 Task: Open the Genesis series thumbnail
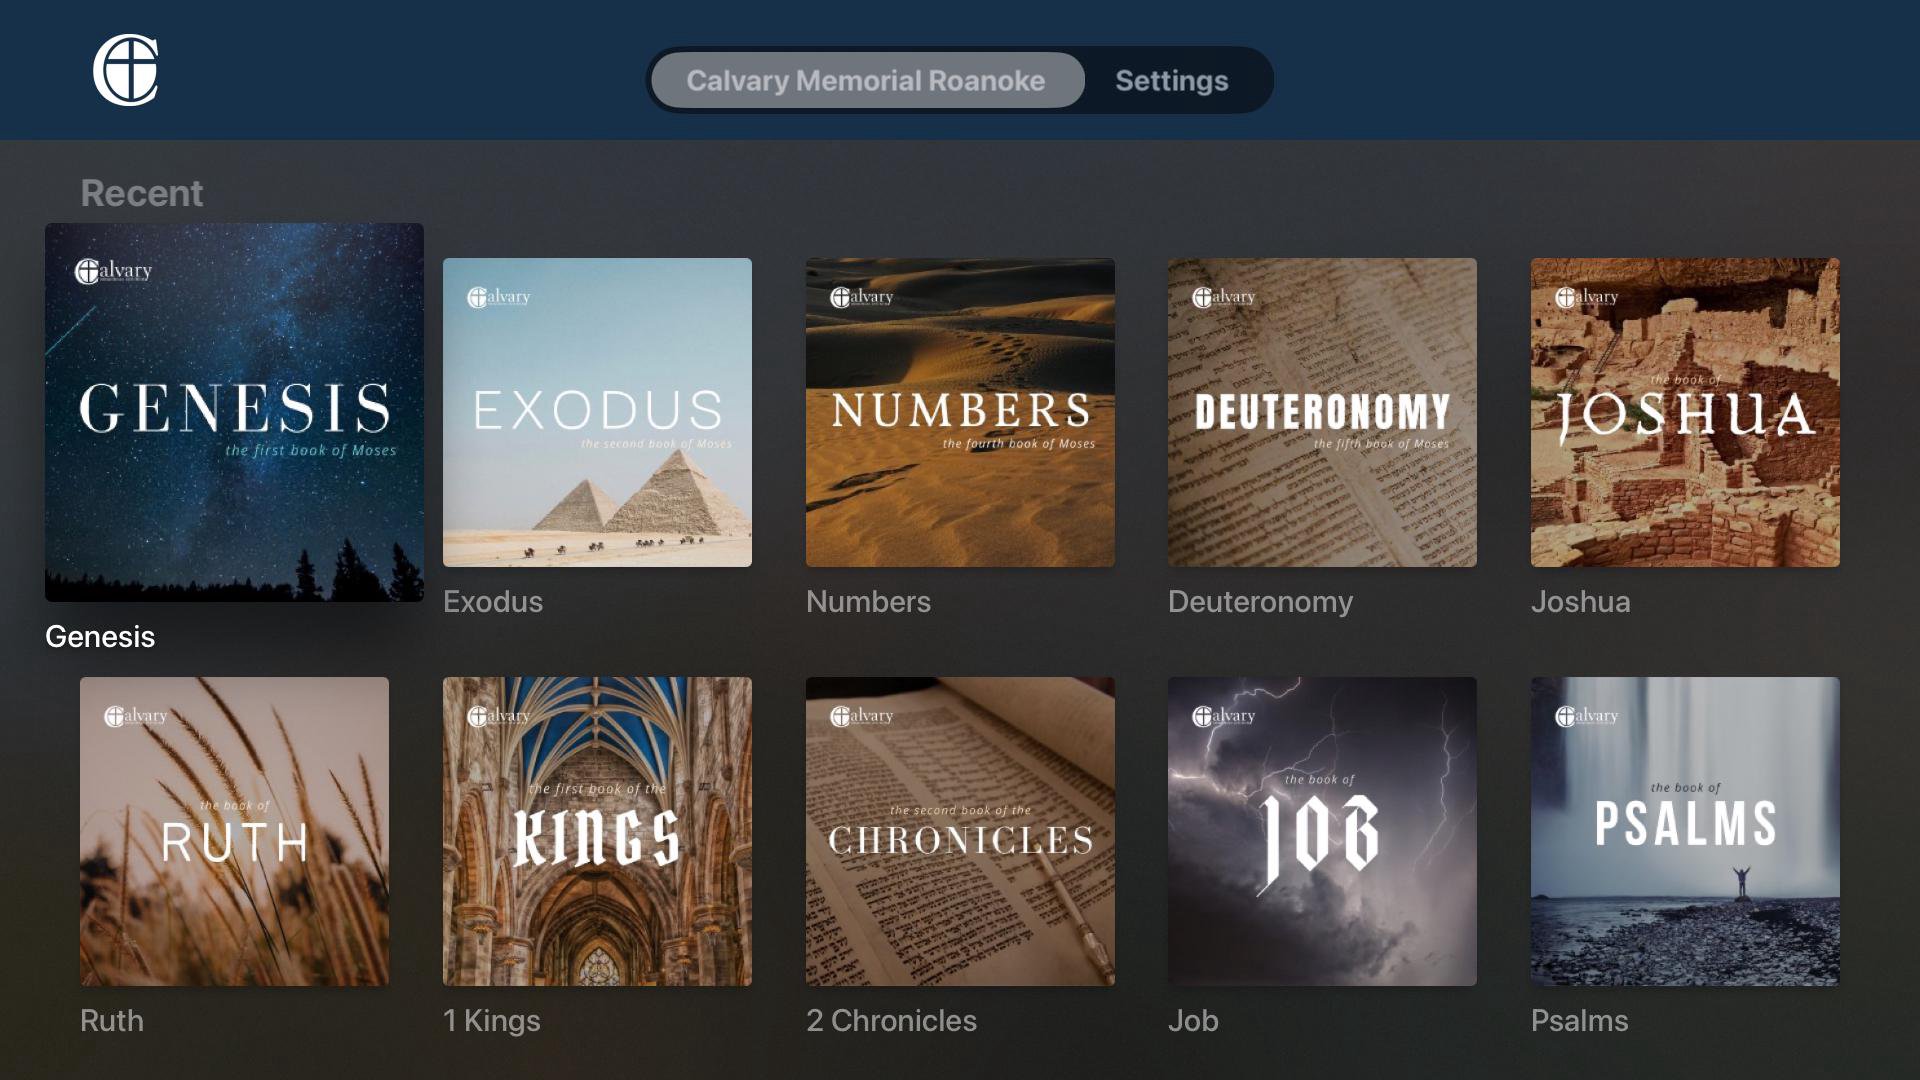[x=234, y=412]
